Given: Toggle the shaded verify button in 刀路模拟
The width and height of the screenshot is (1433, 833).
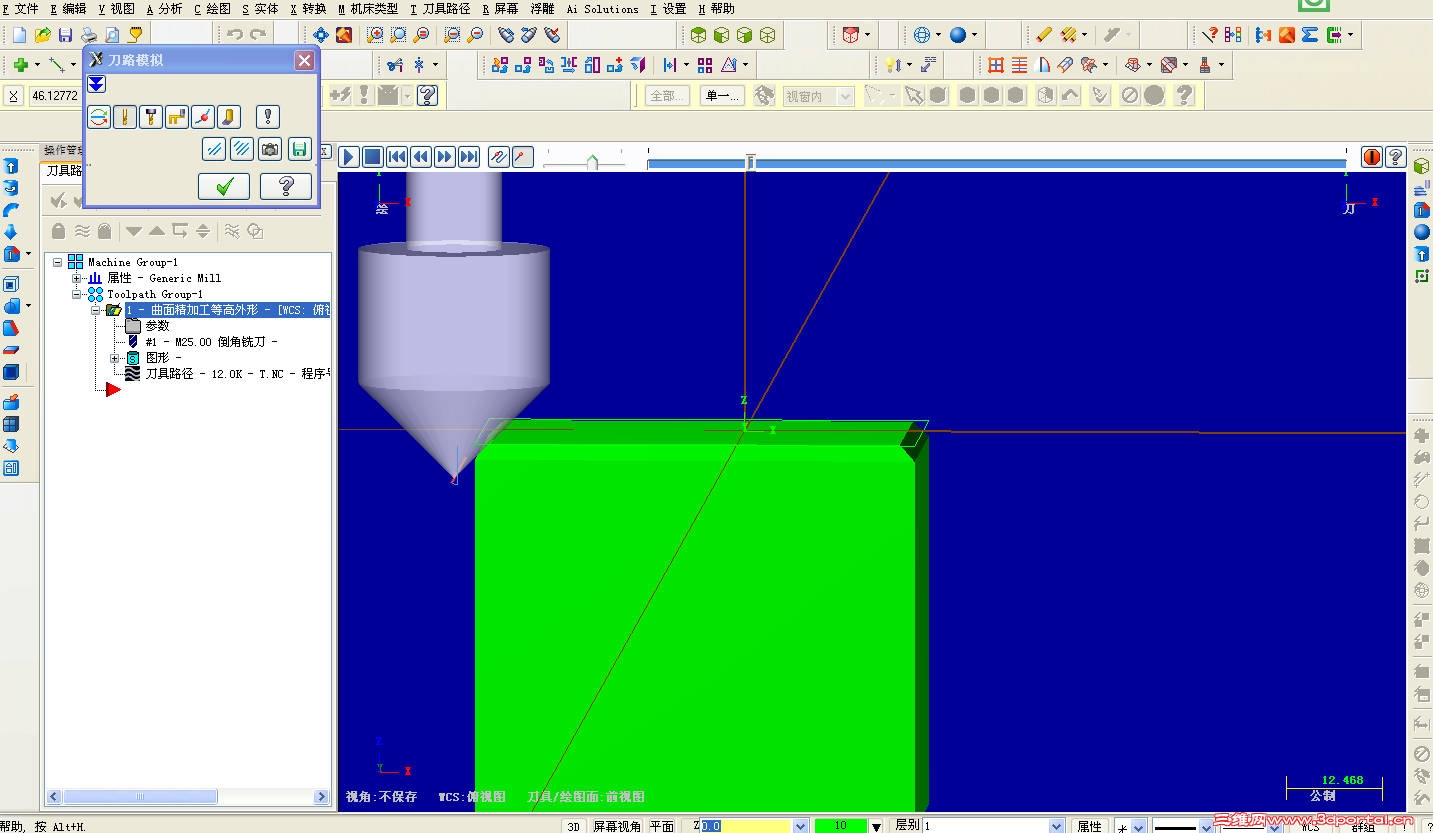Looking at the screenshot, I should [x=228, y=117].
